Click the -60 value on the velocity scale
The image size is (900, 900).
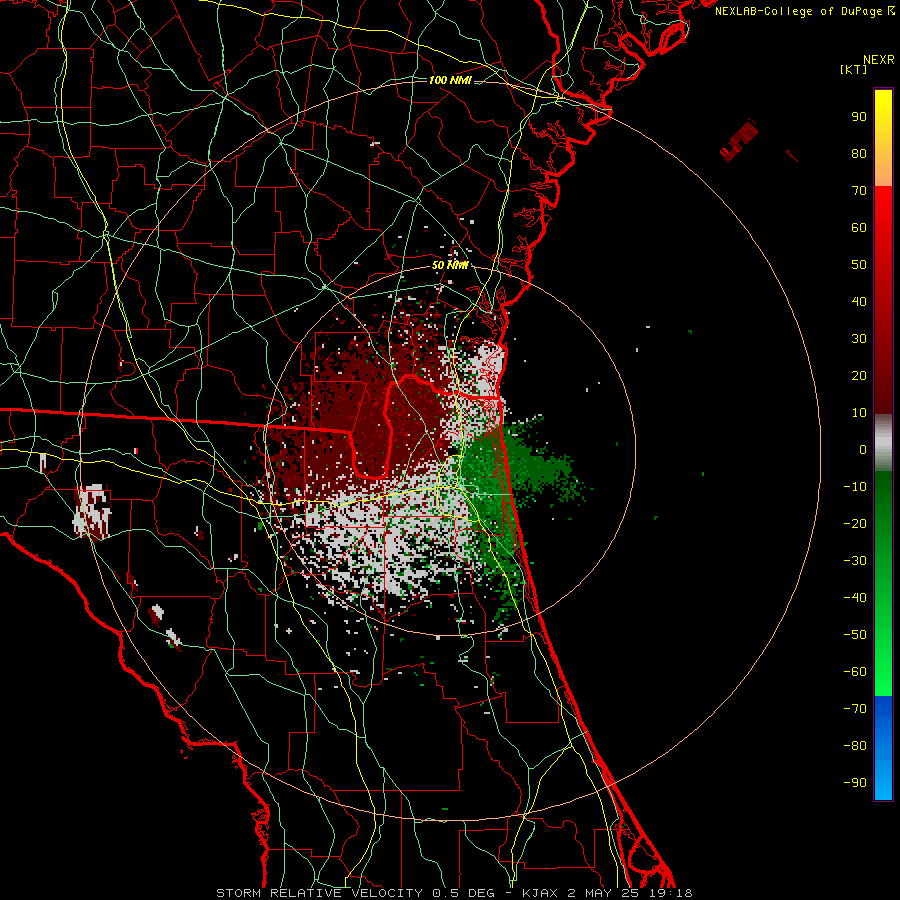855,672
